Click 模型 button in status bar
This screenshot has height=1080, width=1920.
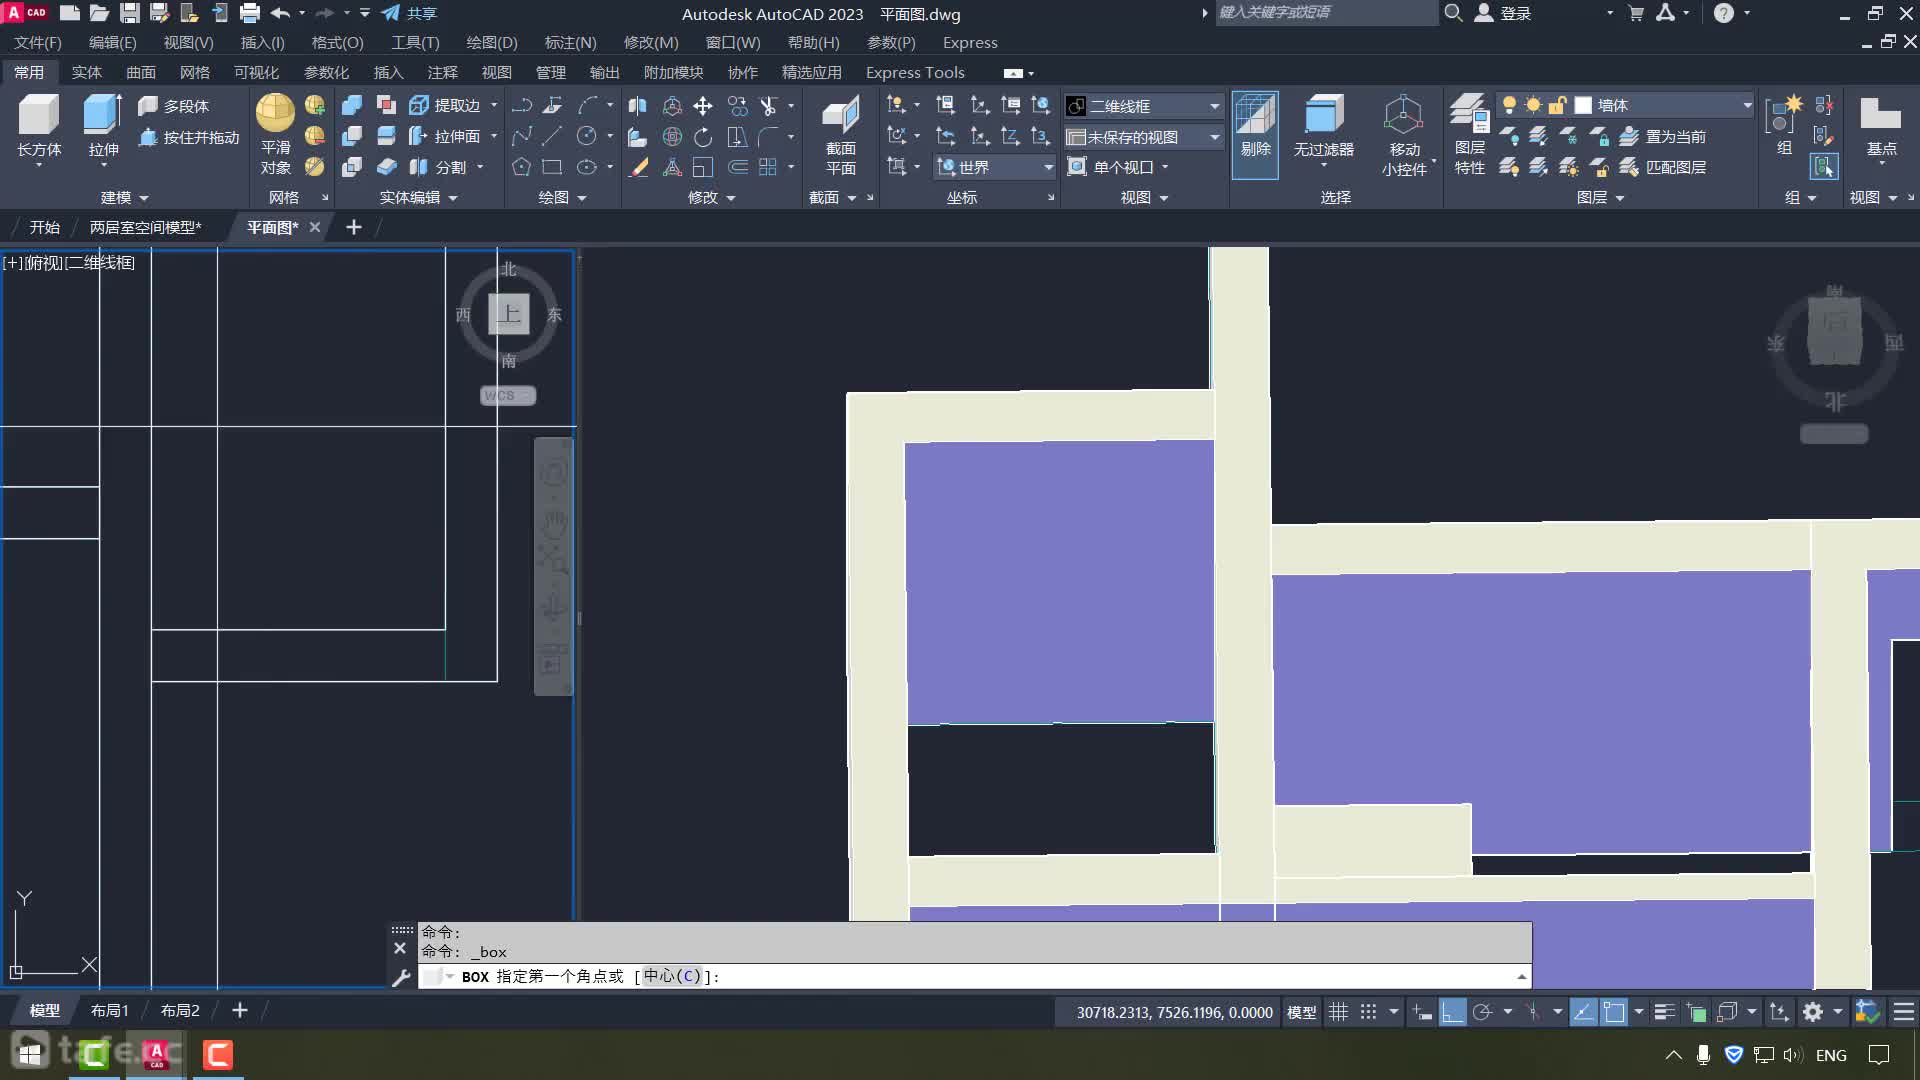tap(1301, 1012)
